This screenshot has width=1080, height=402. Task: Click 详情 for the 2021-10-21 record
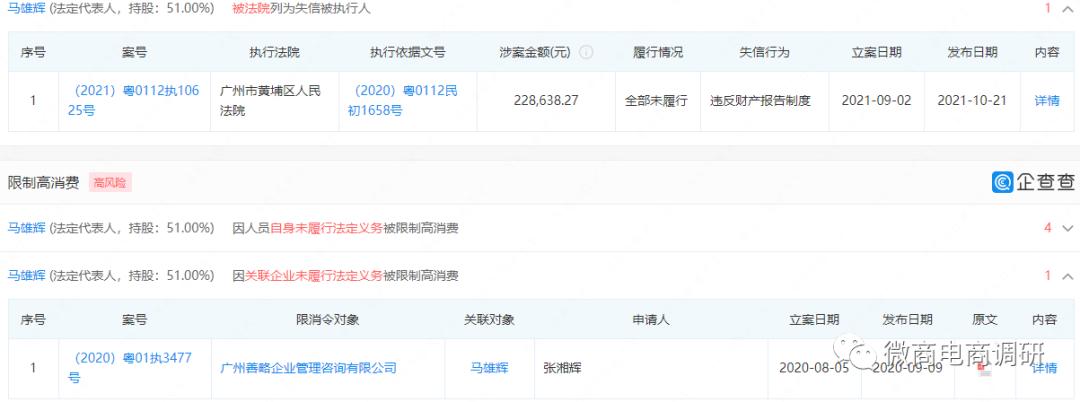(x=1046, y=101)
